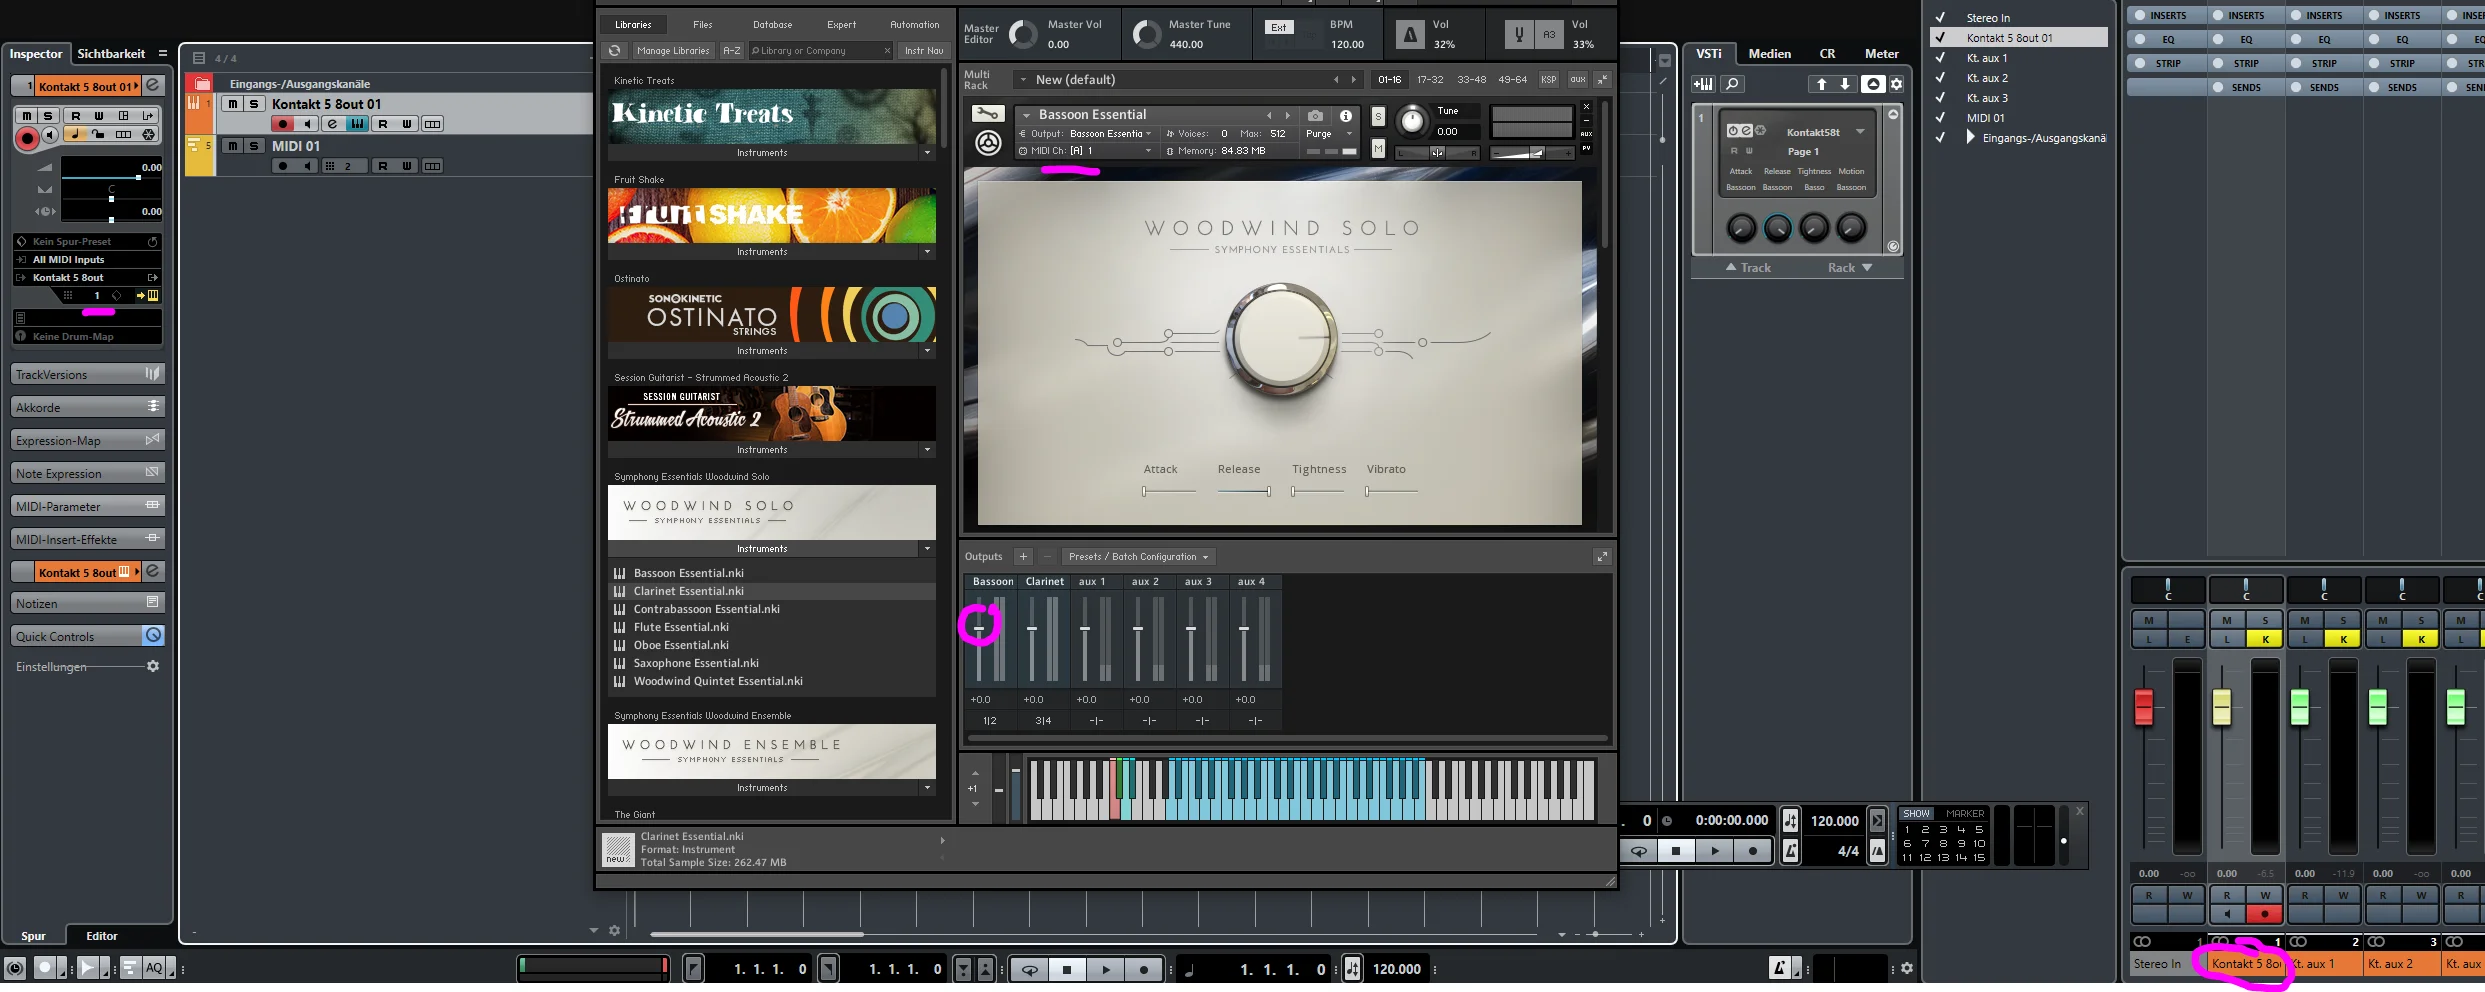
Task: Open the Bassoon Essential info icon
Action: [1346, 116]
